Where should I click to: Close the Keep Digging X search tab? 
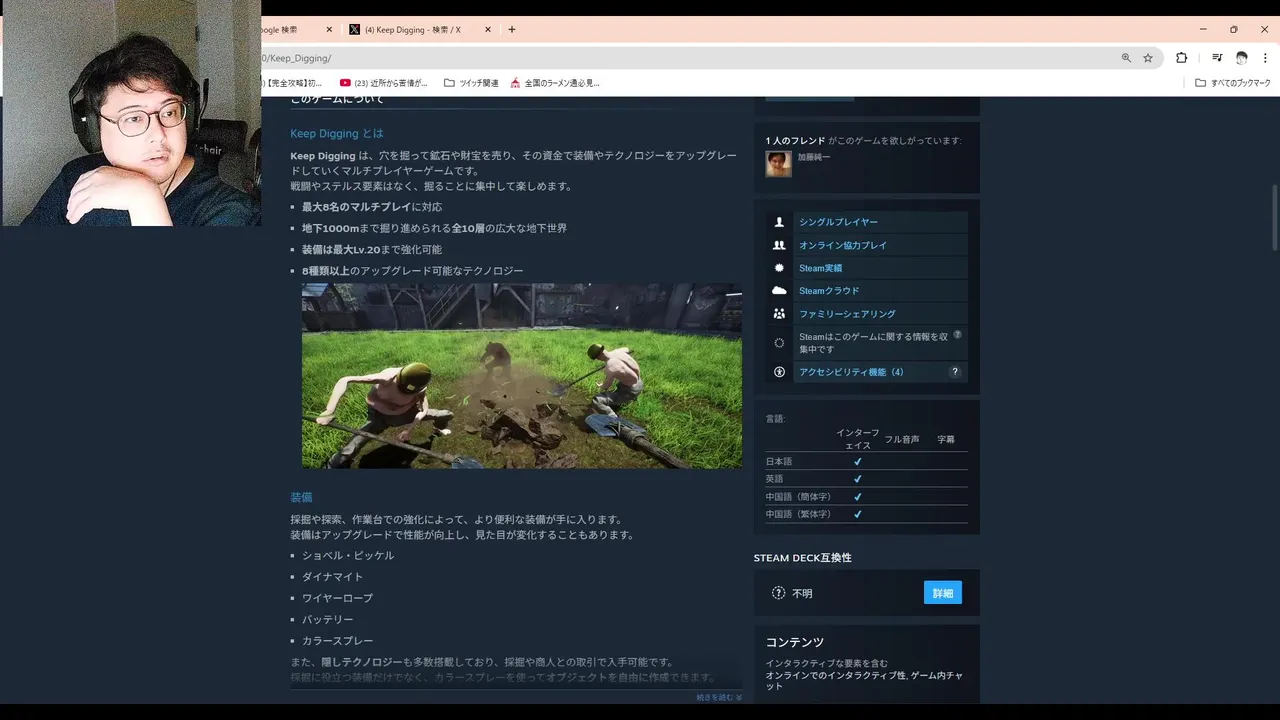[x=488, y=30]
